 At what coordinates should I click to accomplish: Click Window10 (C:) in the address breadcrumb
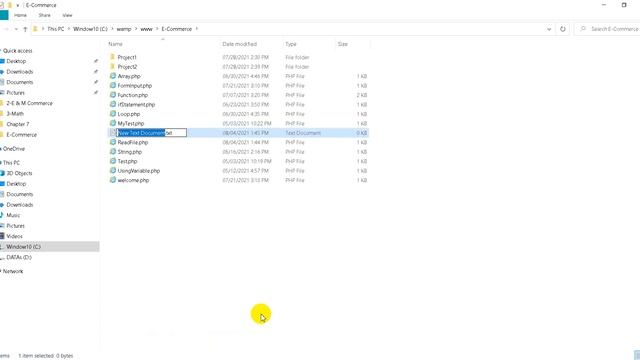click(90, 29)
